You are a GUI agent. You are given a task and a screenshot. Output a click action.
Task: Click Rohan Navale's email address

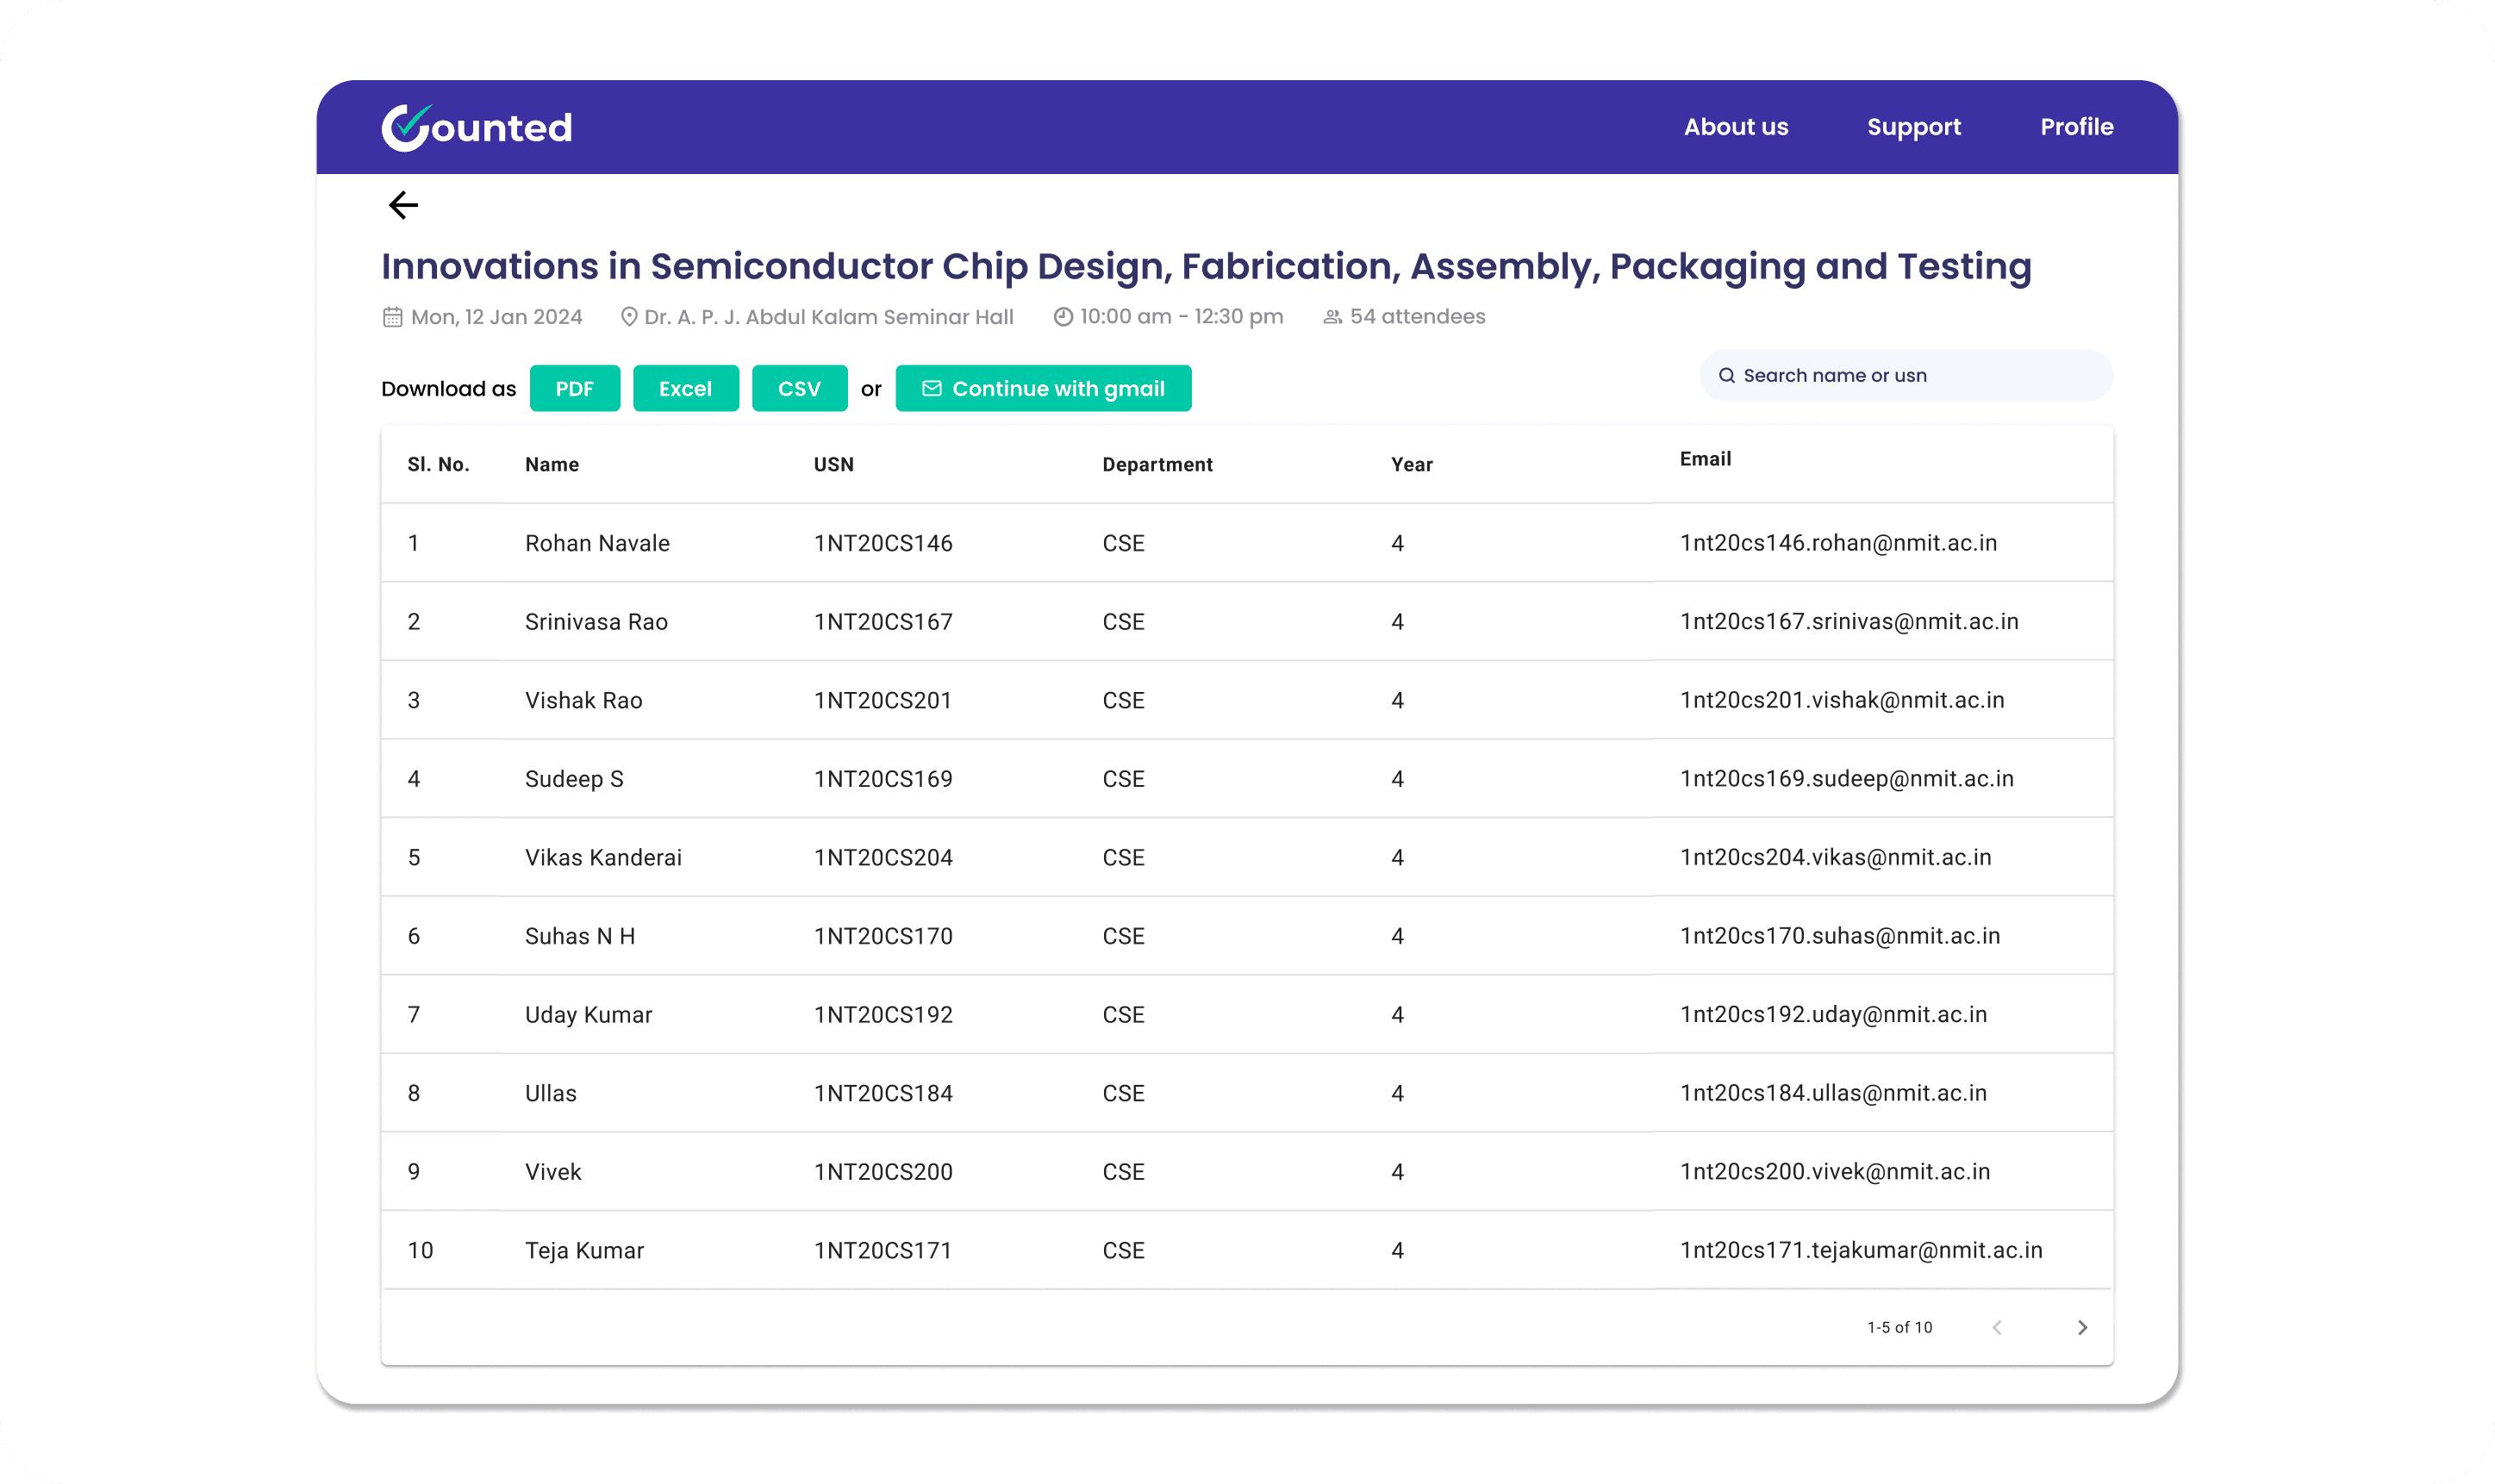point(1838,543)
